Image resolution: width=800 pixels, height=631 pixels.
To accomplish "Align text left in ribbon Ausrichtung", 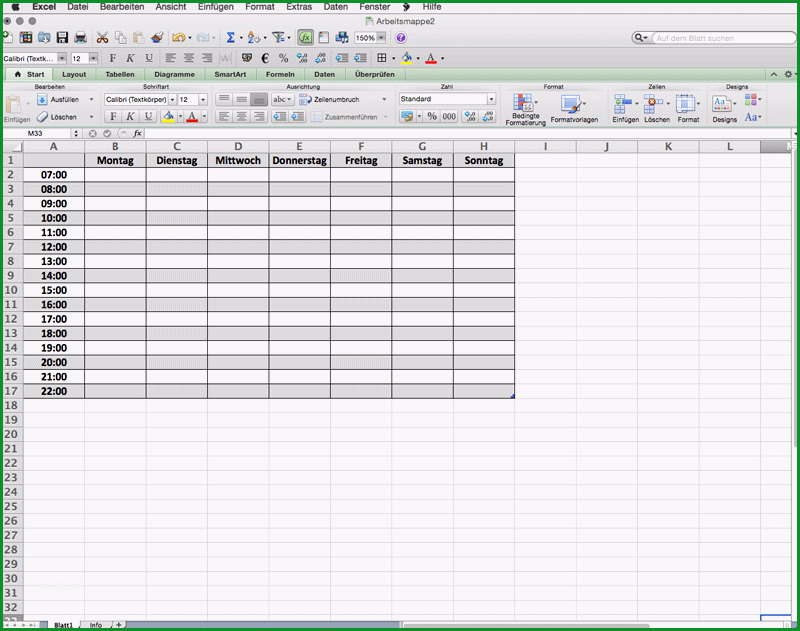I will (x=223, y=116).
